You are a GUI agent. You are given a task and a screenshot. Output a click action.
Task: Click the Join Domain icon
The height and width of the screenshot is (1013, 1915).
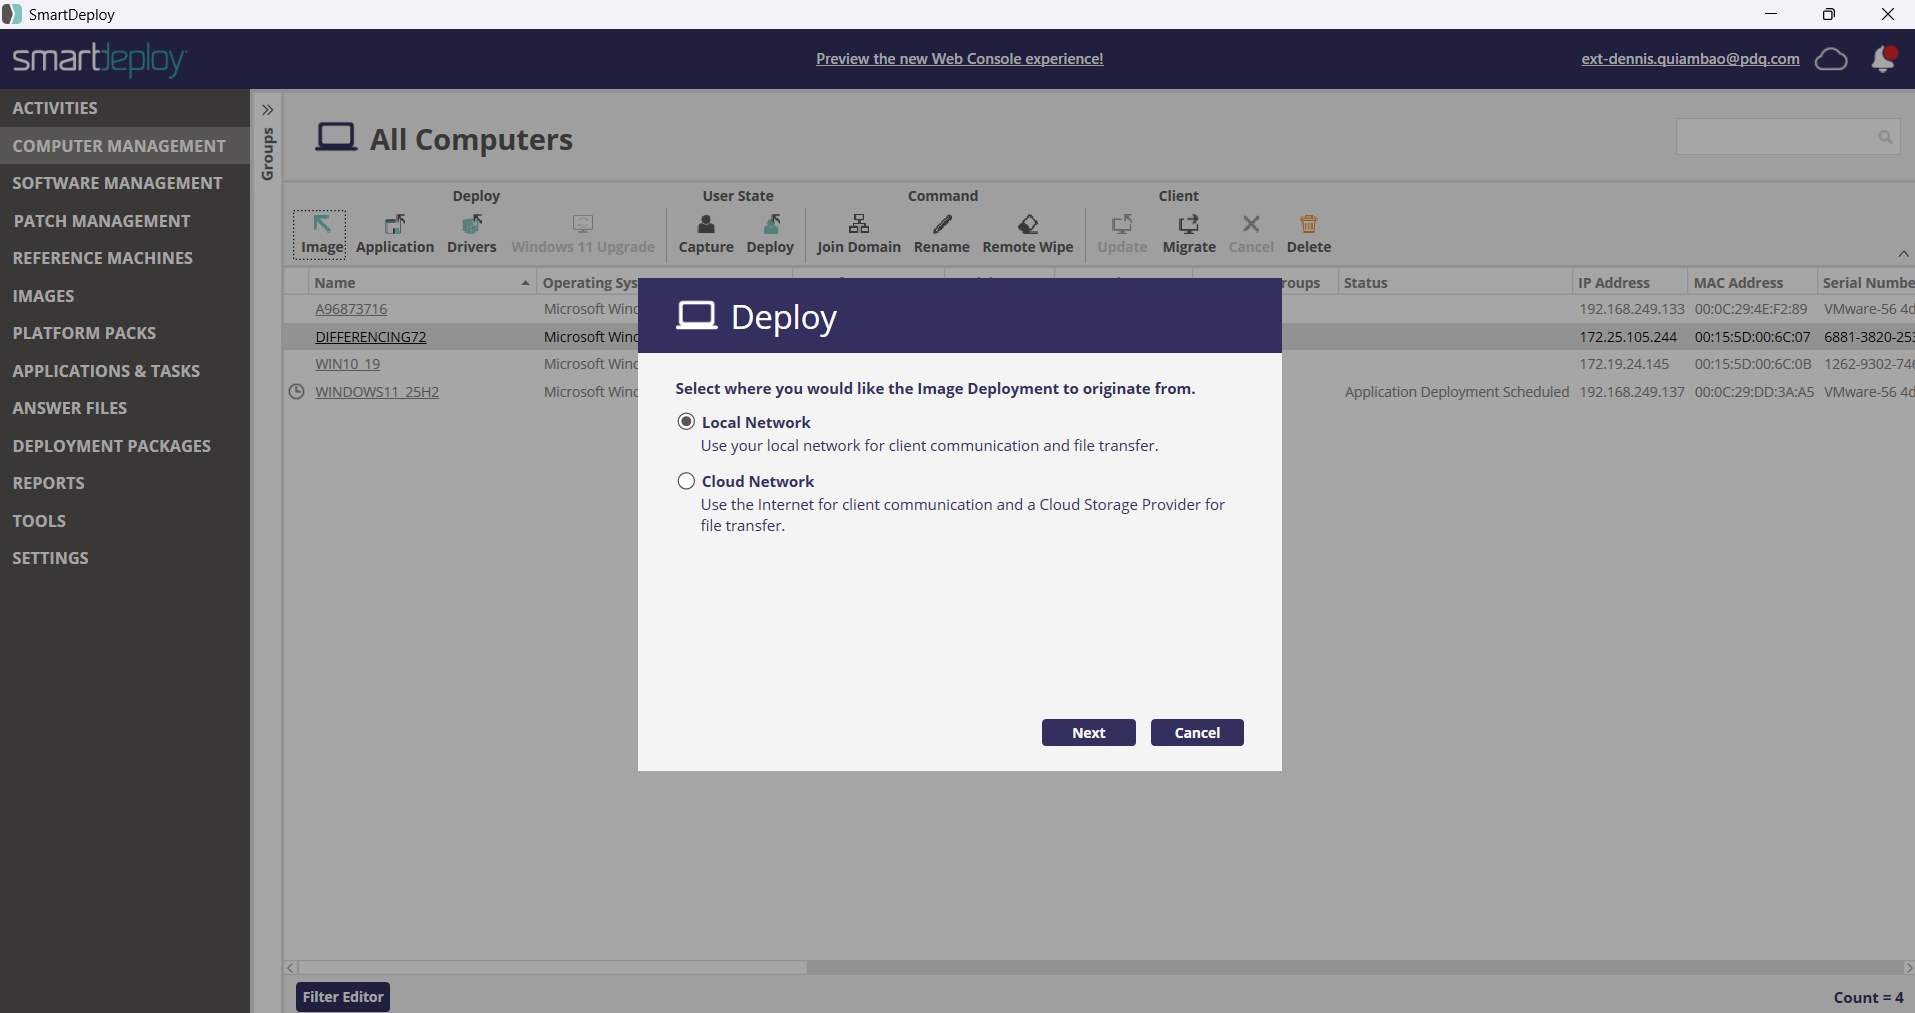coord(858,225)
